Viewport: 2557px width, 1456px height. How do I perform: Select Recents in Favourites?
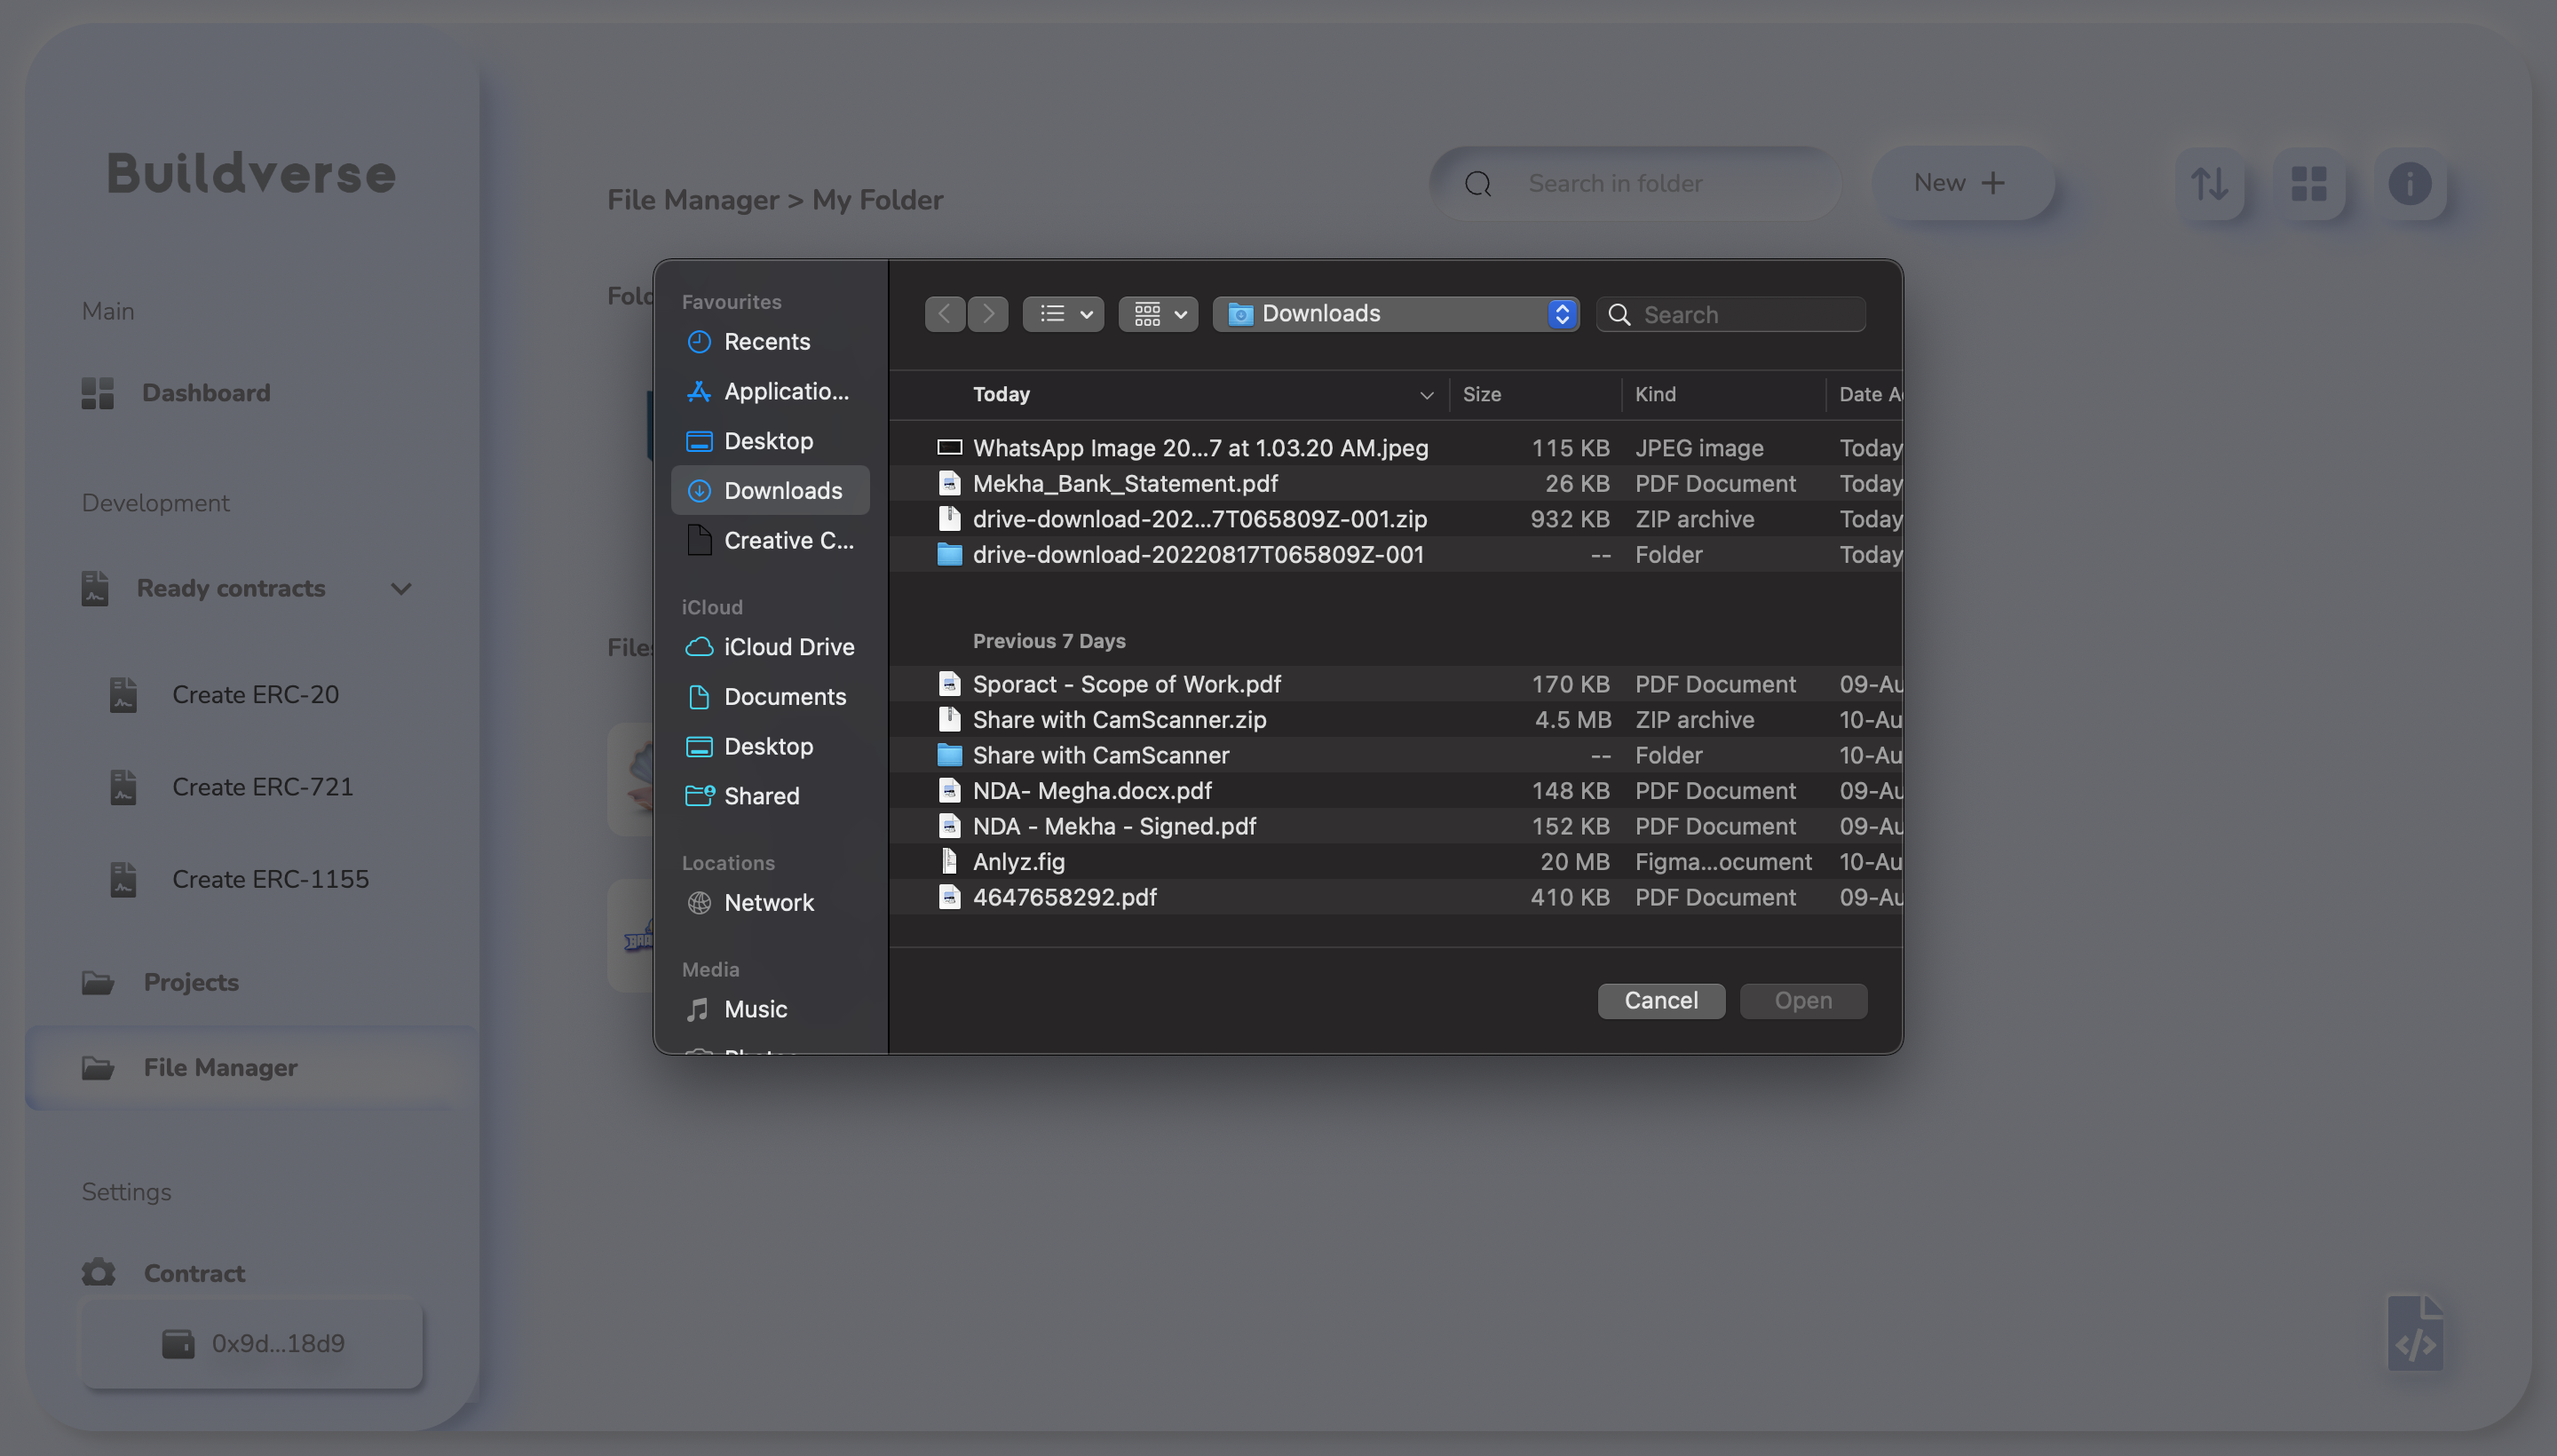click(766, 342)
